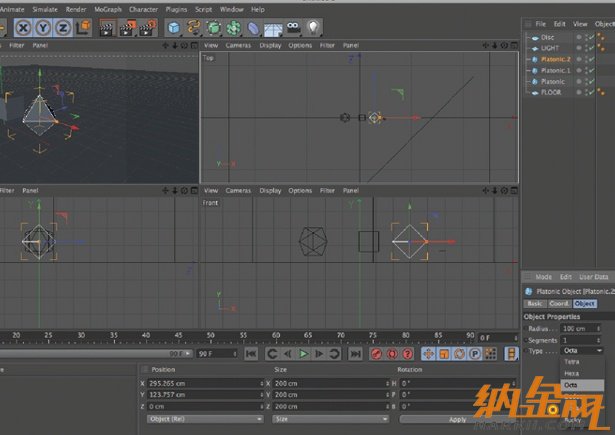This screenshot has width=615, height=435.
Task: Open the Animate menu
Action: [x=12, y=9]
